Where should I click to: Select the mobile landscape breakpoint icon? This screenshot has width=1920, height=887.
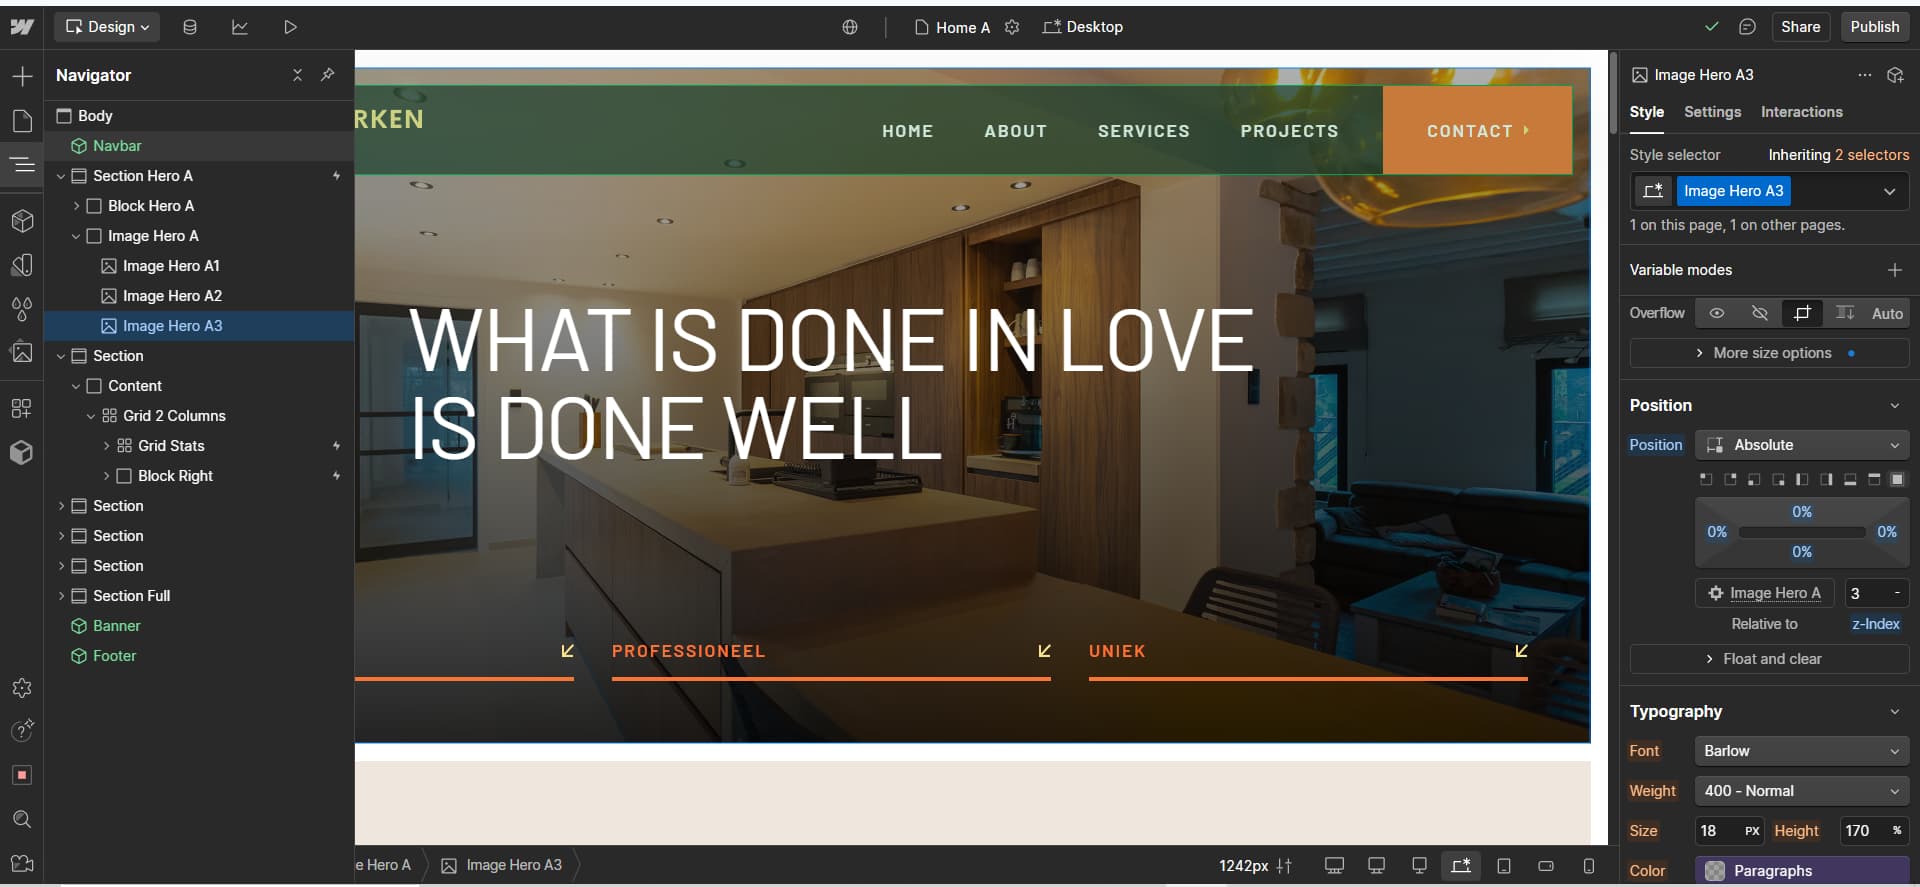(x=1546, y=866)
